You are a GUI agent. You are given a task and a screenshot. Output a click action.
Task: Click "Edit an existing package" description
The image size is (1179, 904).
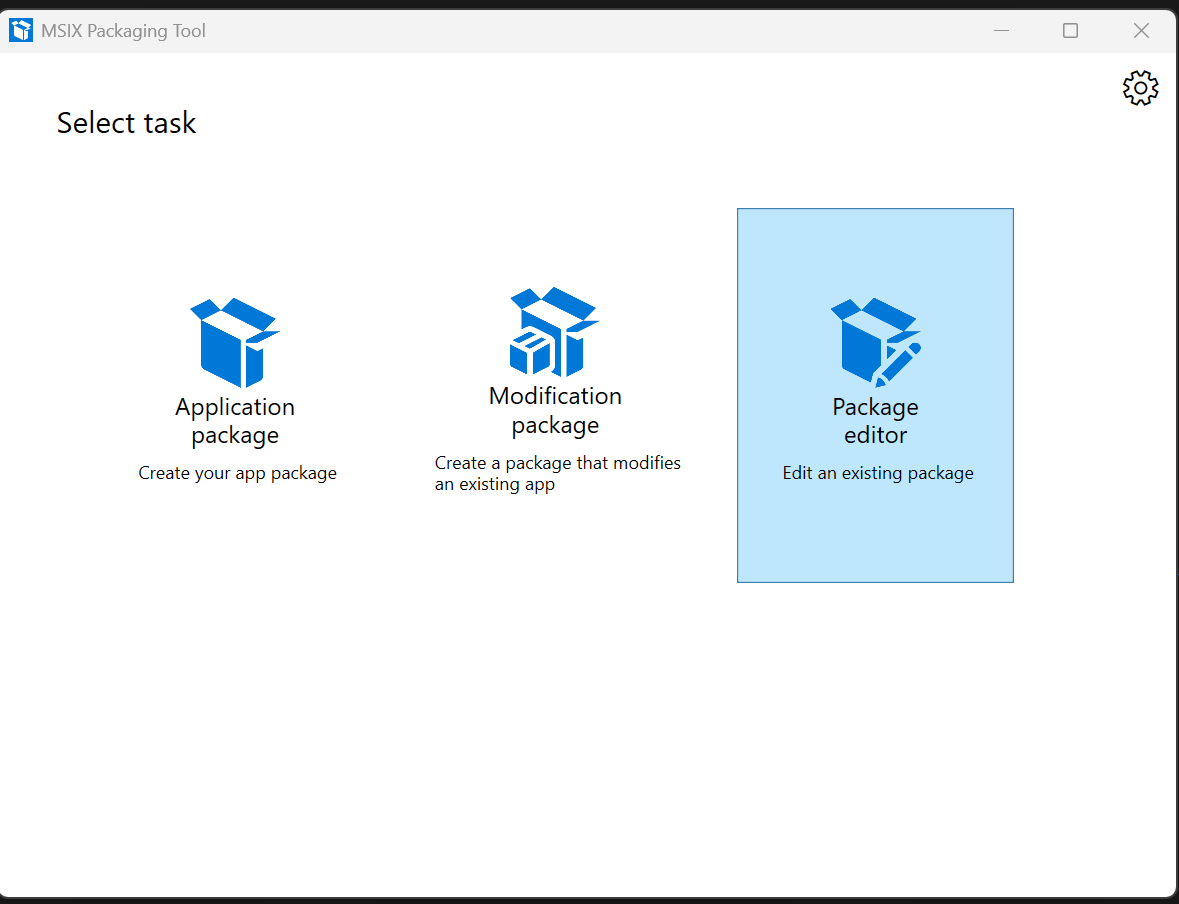point(877,473)
